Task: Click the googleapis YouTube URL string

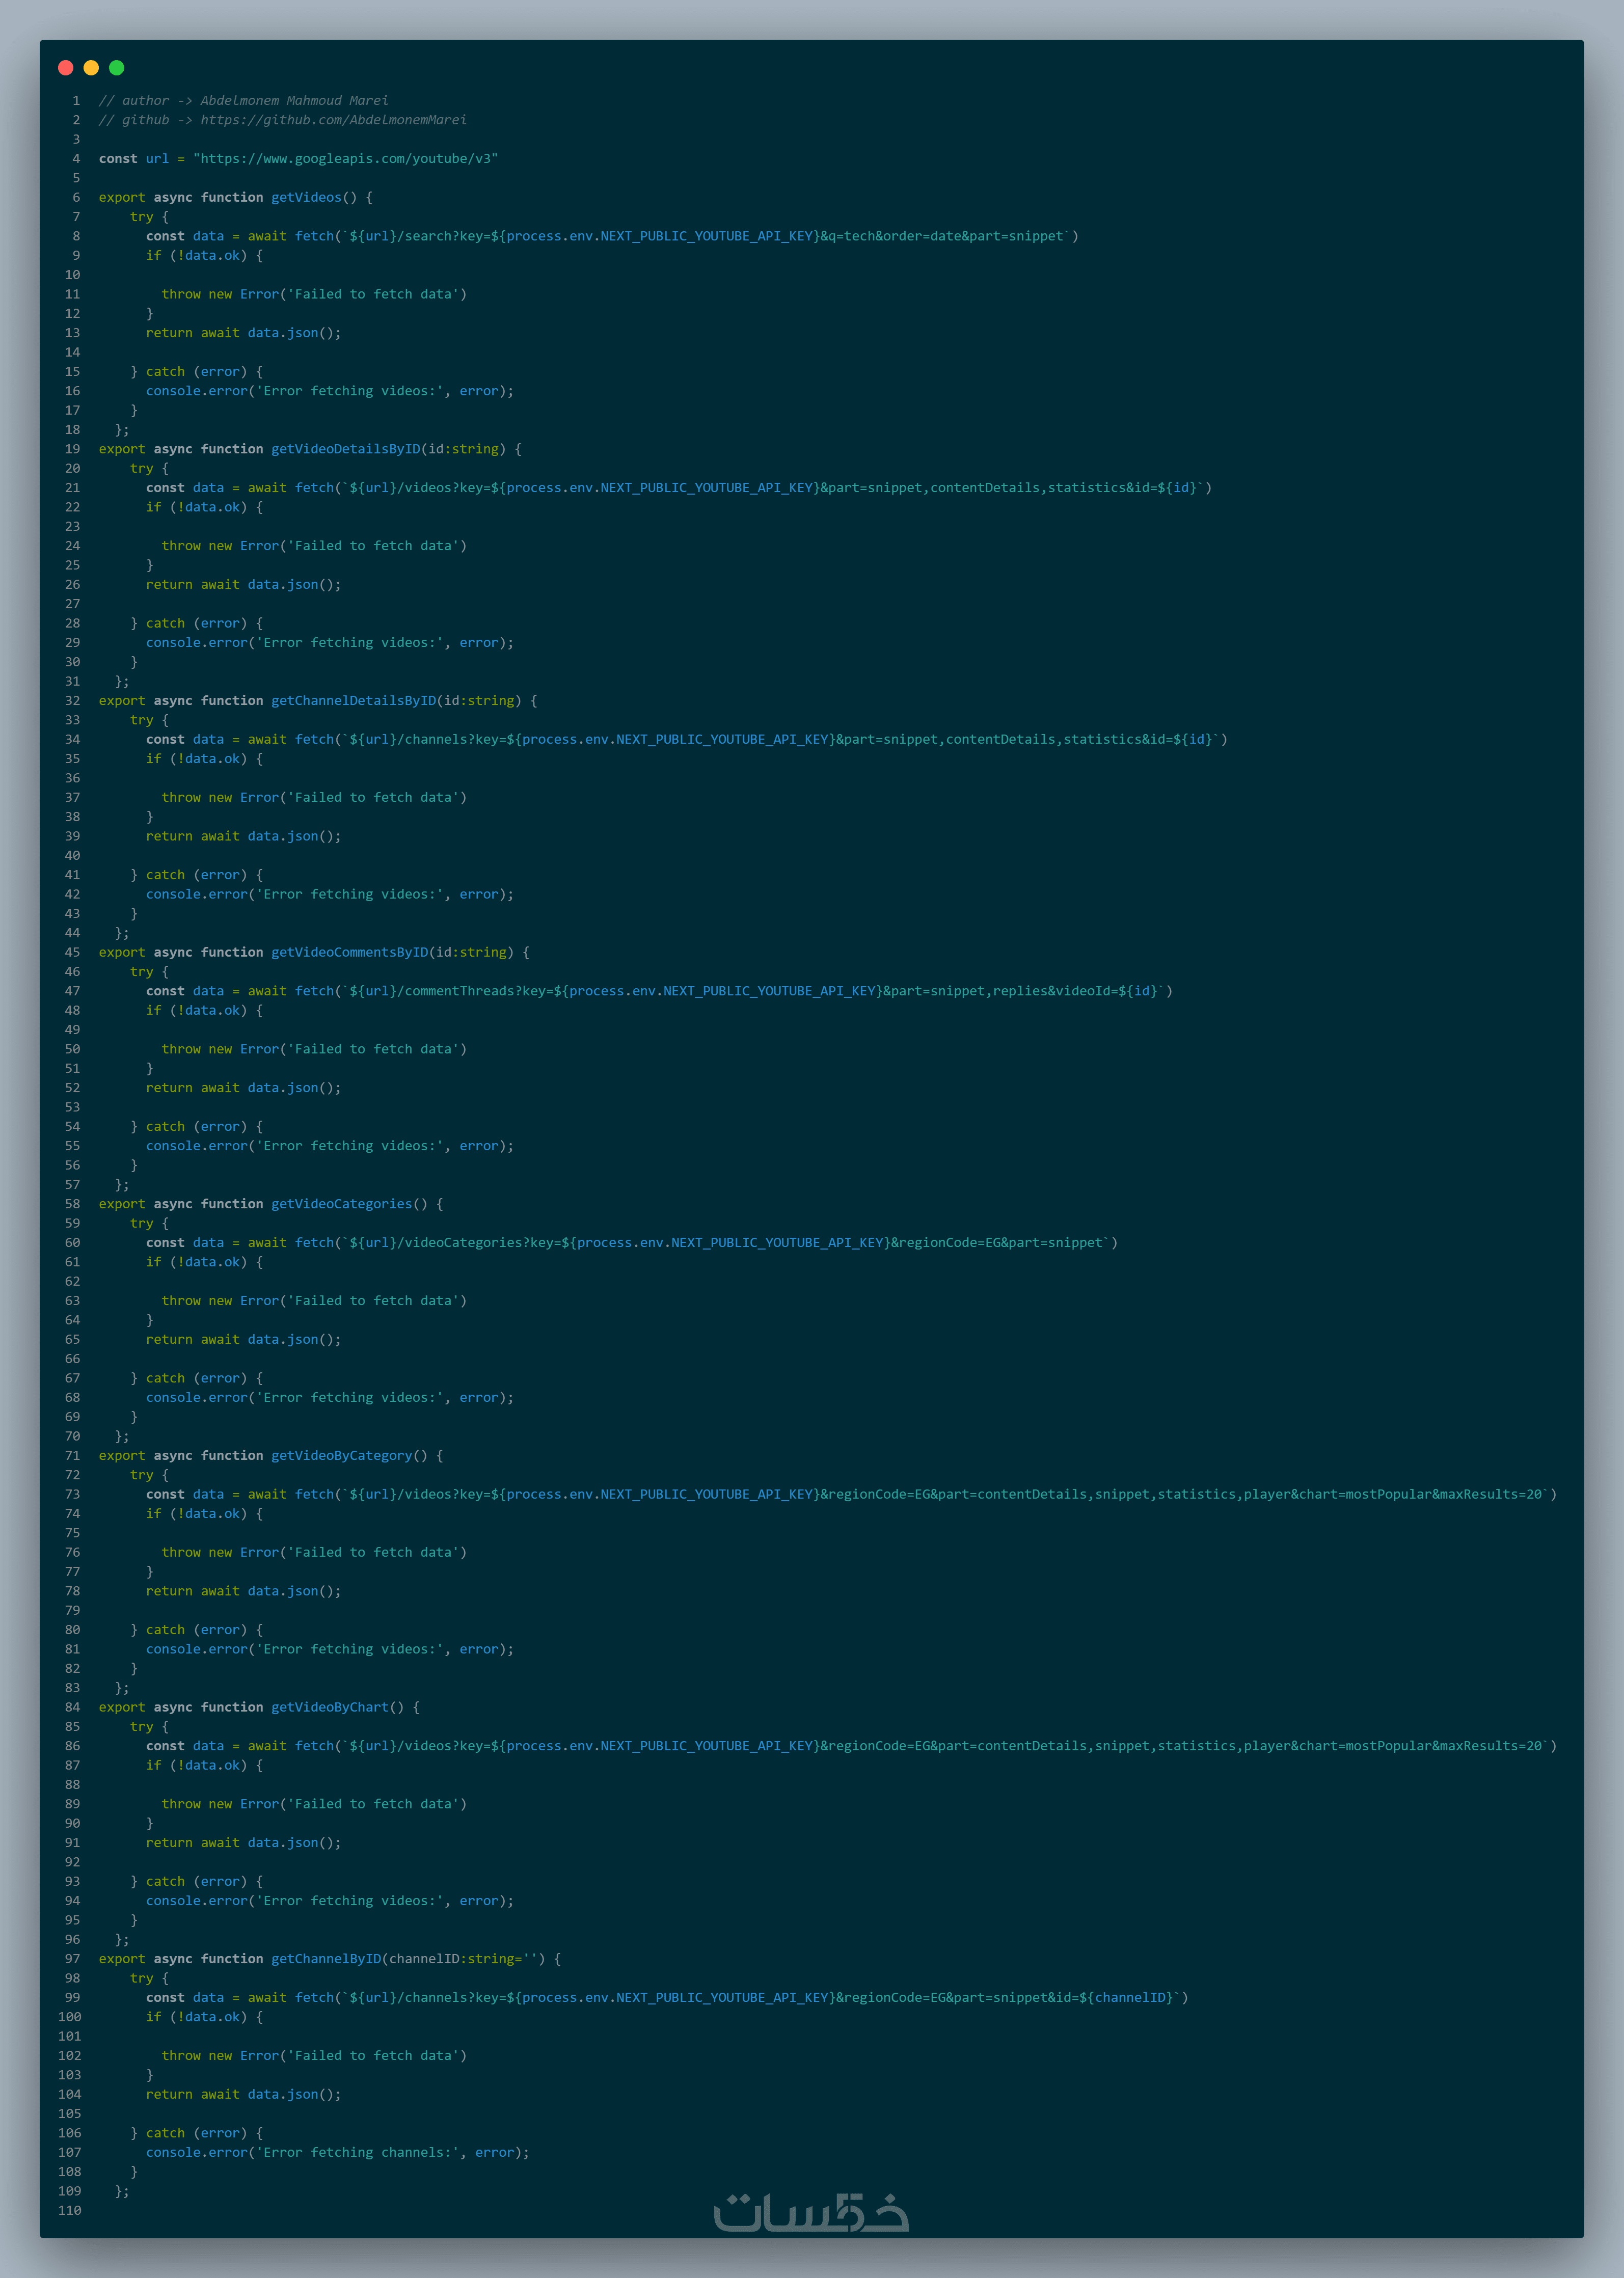Action: [345, 159]
